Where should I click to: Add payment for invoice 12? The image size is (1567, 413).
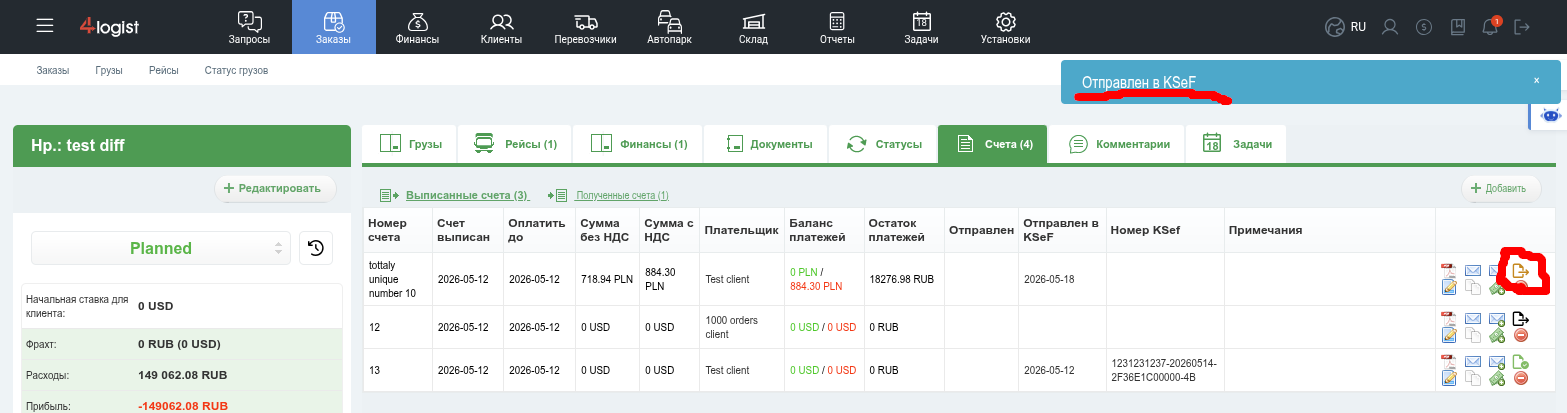1497,336
